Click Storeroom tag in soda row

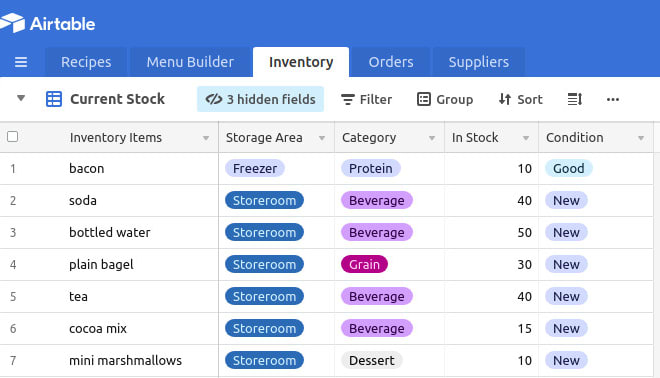264,200
